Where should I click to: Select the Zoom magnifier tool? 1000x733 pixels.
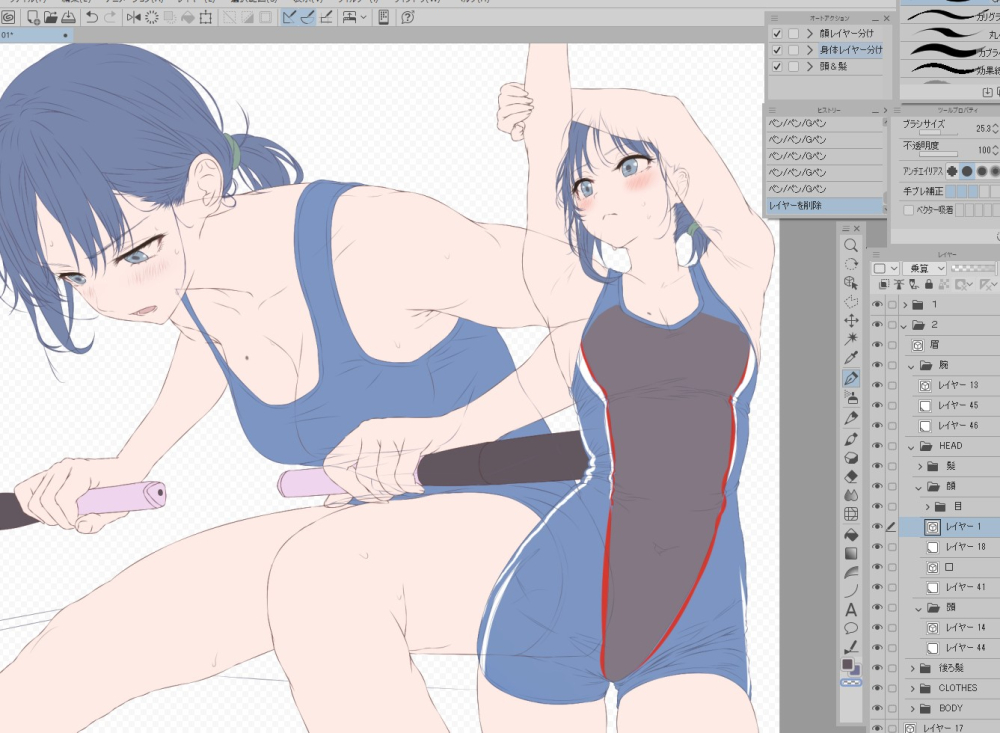851,245
